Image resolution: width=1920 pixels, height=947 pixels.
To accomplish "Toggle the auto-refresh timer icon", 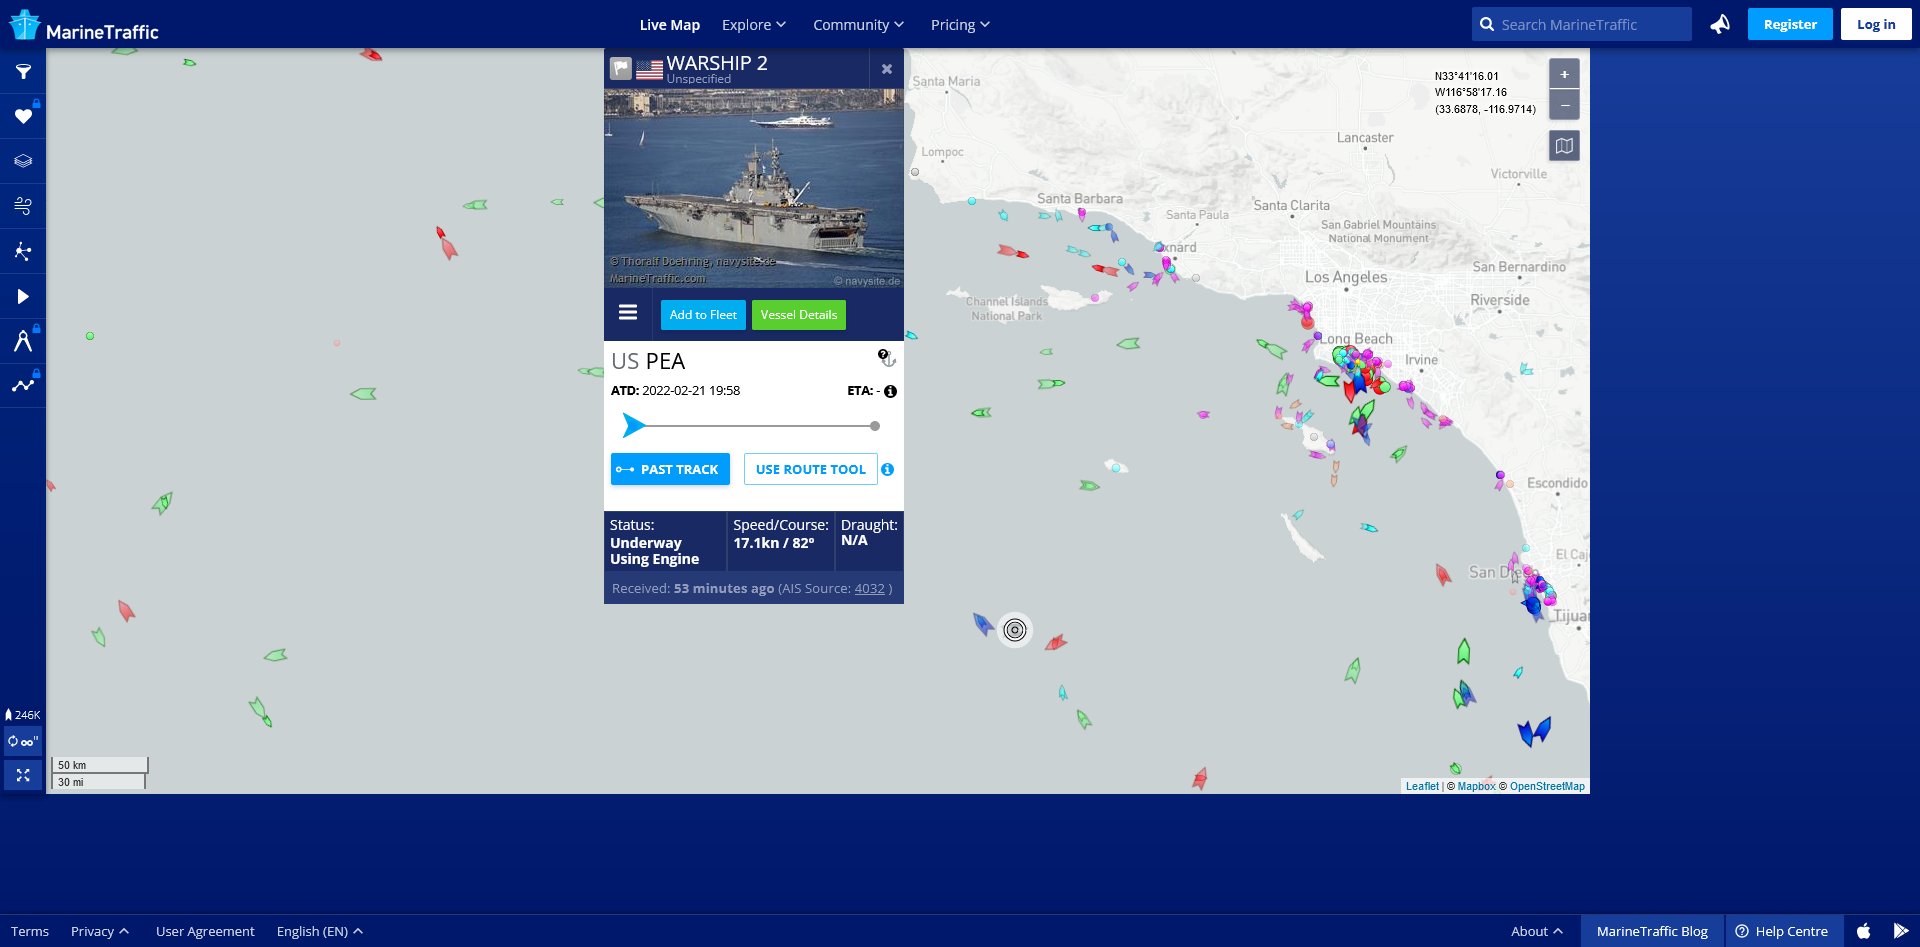I will tap(23, 742).
